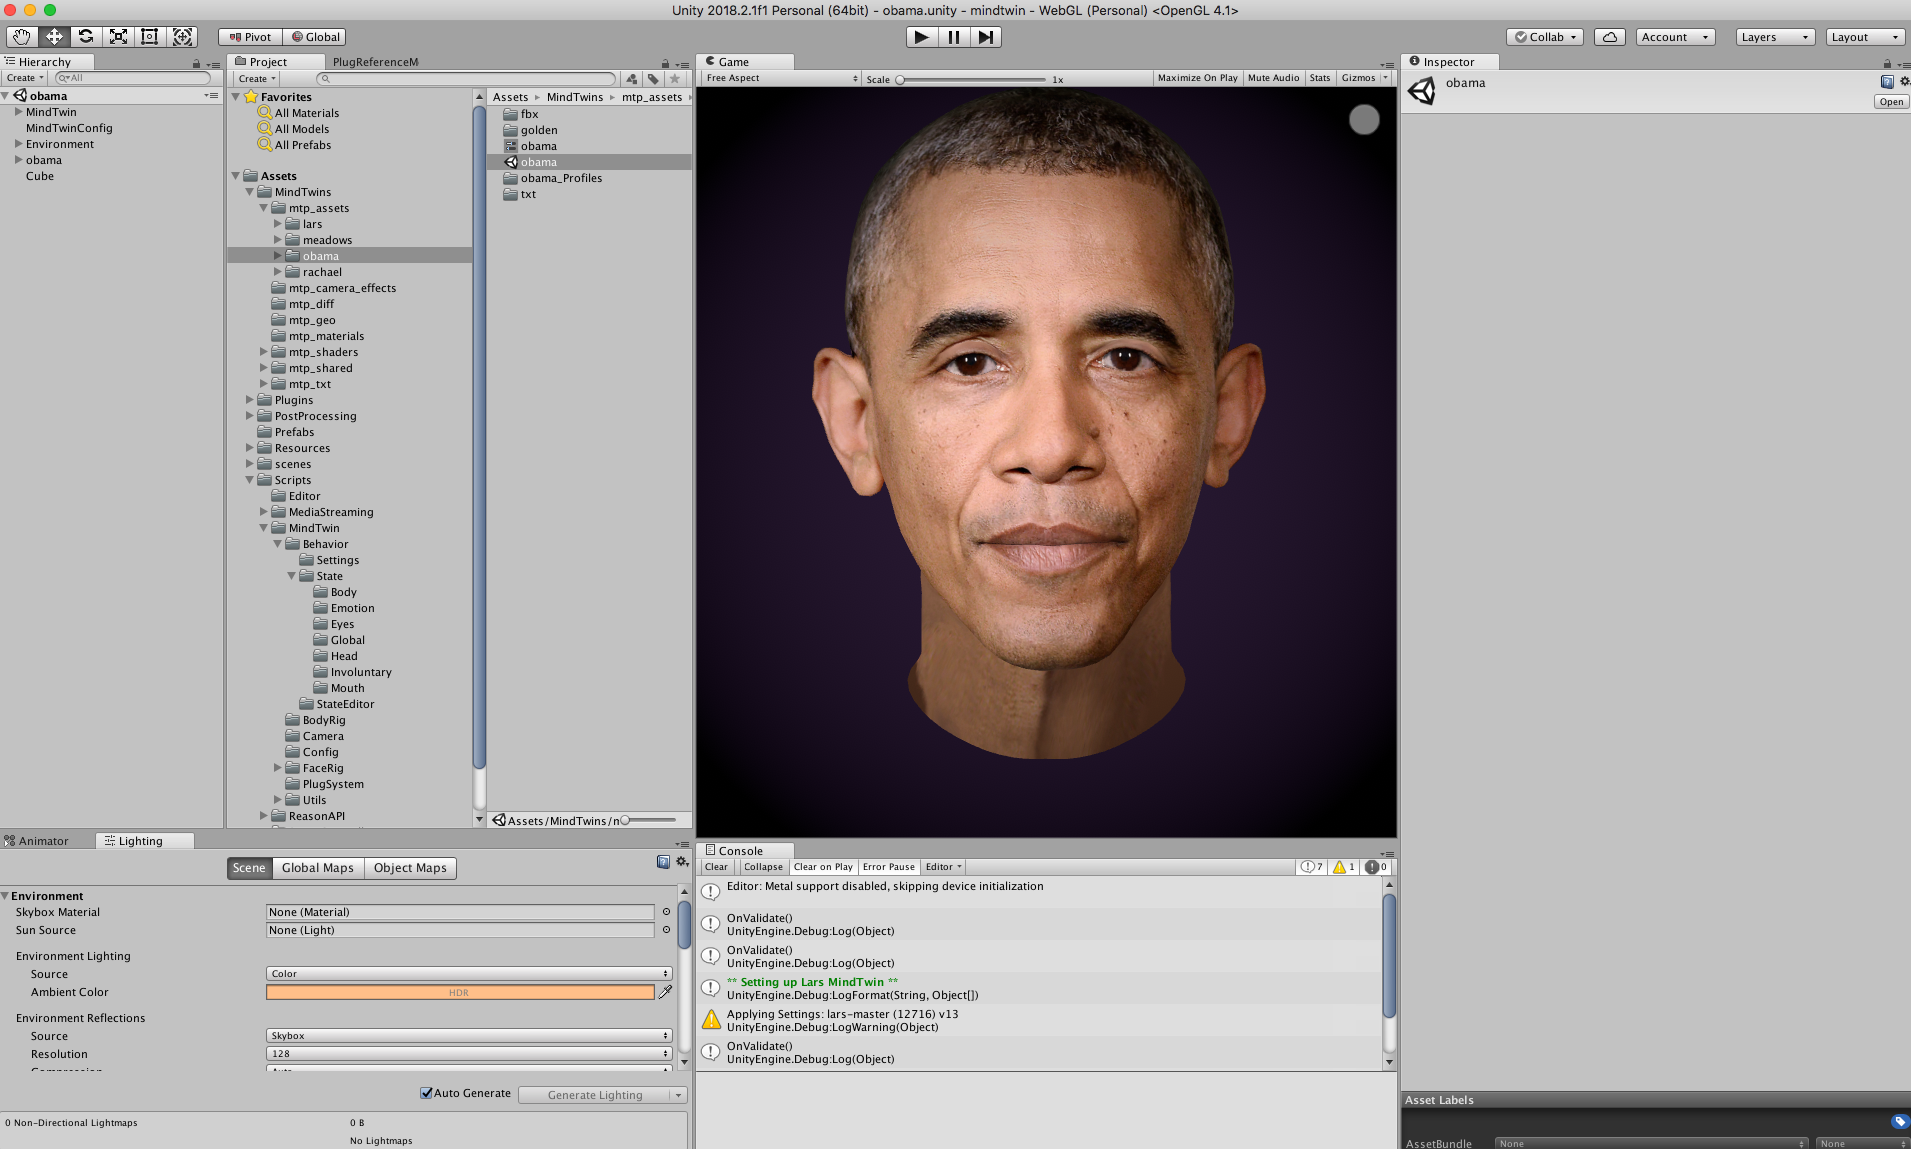
Task: Toggle Stats overlay in Game view
Action: [1320, 78]
